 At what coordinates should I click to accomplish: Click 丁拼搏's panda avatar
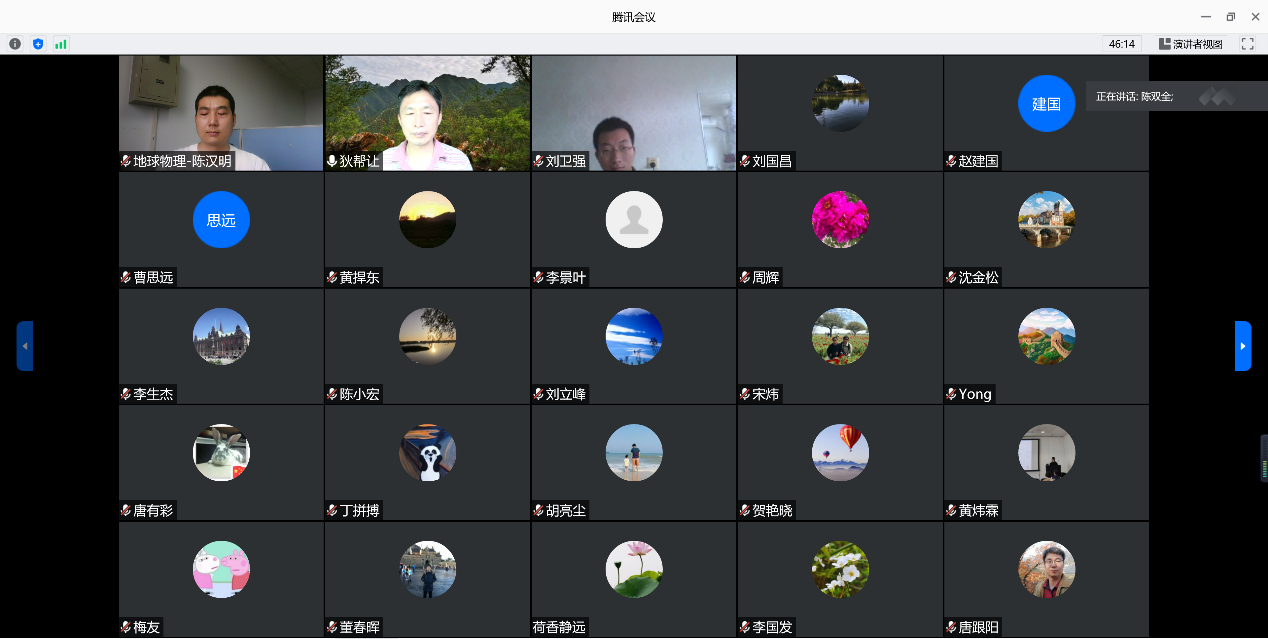[428, 453]
